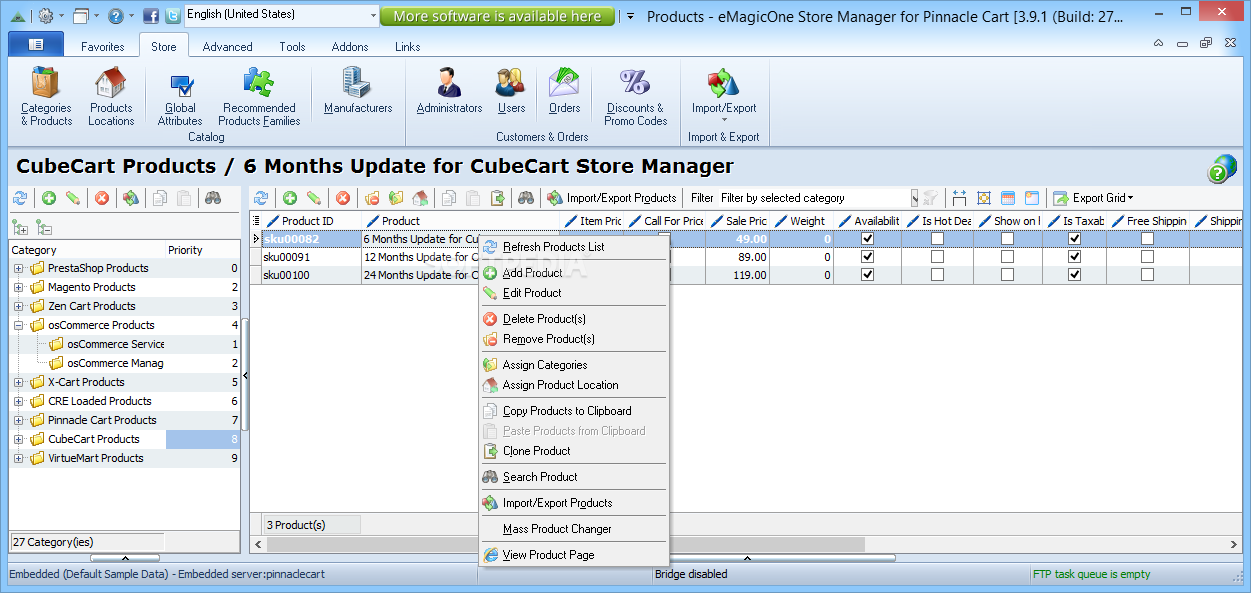Collapse all categories tree icon
This screenshot has width=1251, height=593.
coord(43,228)
